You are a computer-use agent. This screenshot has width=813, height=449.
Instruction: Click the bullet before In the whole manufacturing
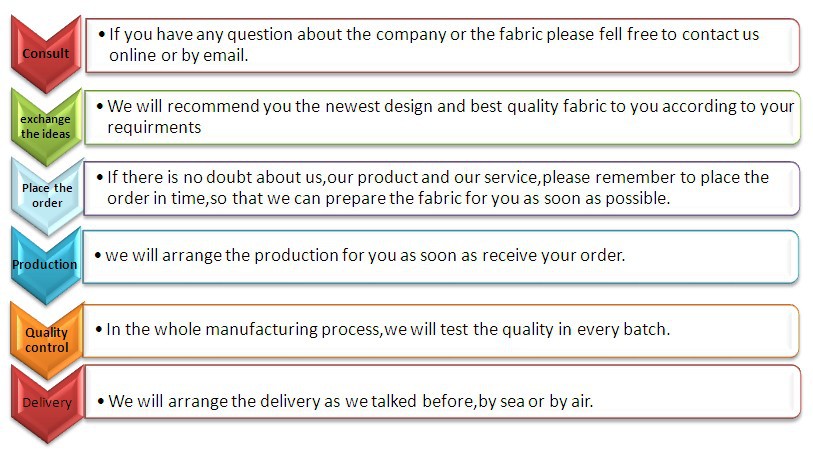[99, 329]
